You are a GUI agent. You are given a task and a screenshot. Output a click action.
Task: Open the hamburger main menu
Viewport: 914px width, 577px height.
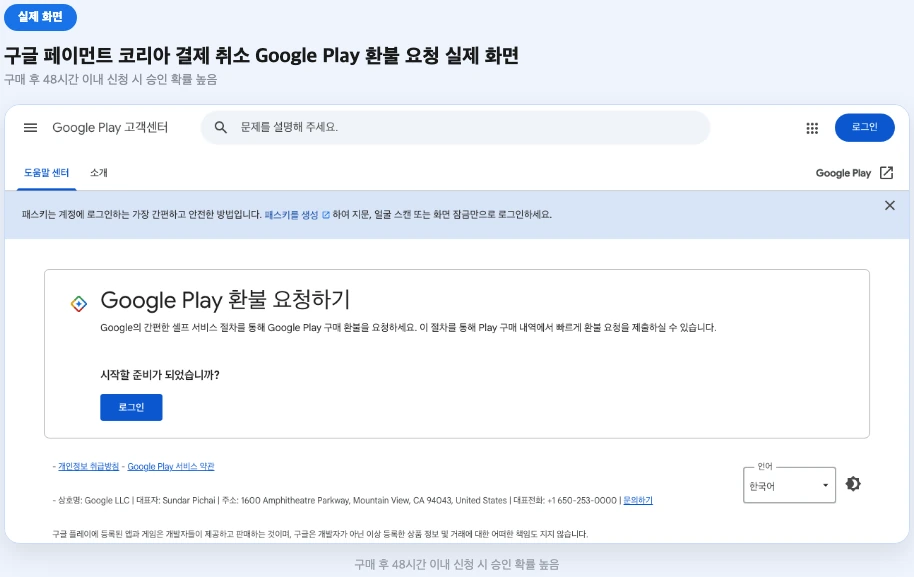[30, 128]
